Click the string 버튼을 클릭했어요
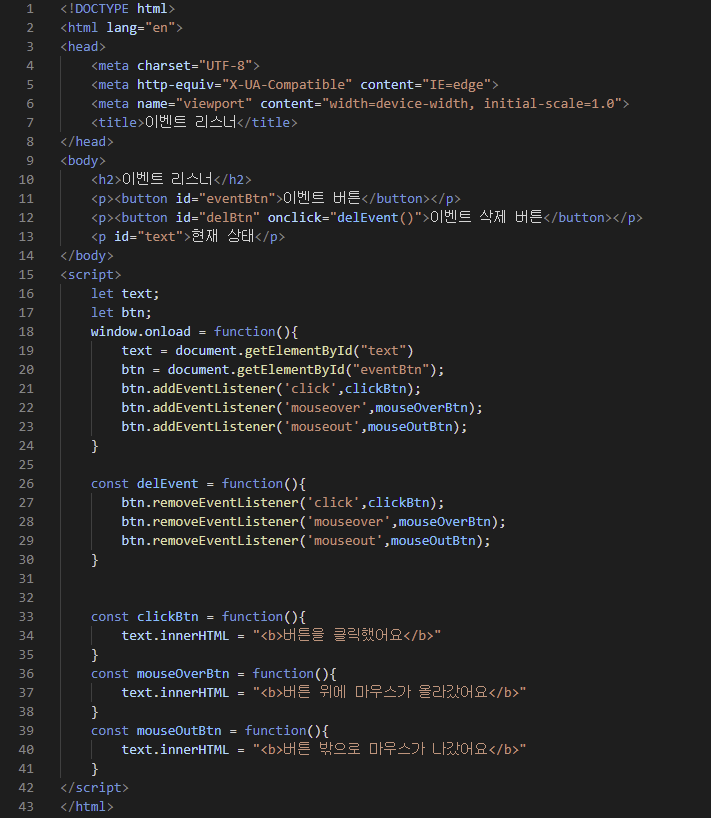The height and width of the screenshot is (818, 711). (x=347, y=636)
